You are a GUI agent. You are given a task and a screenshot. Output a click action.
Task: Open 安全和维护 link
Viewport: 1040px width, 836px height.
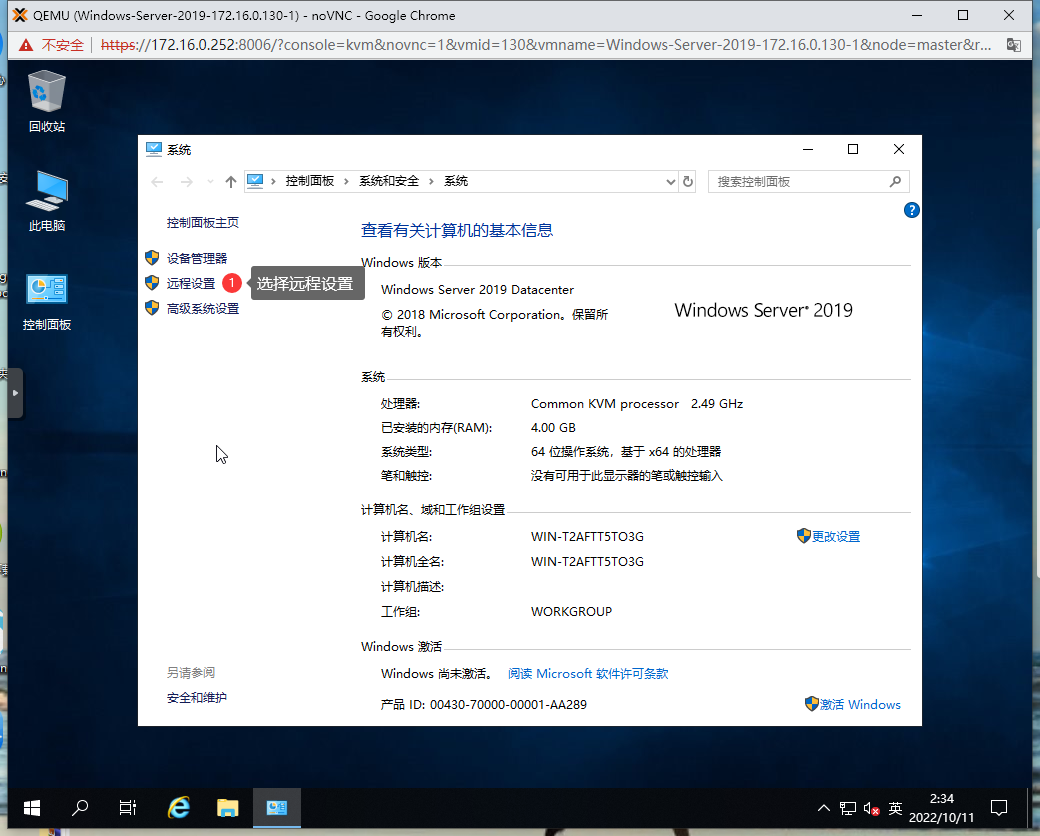[x=196, y=697]
